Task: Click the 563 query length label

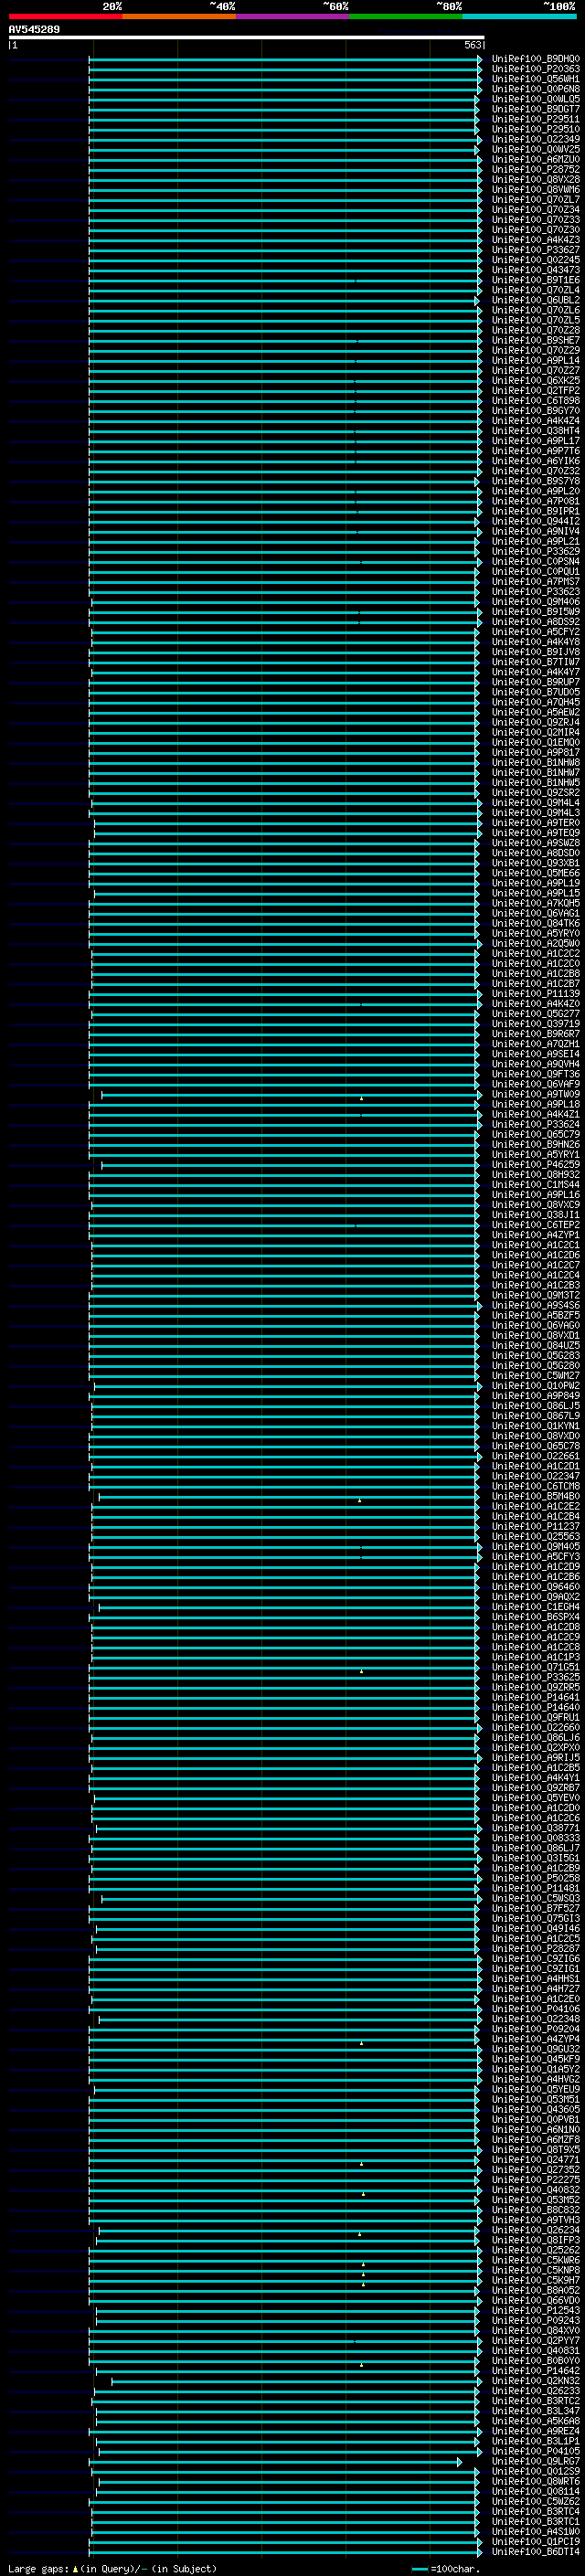Action: [473, 45]
